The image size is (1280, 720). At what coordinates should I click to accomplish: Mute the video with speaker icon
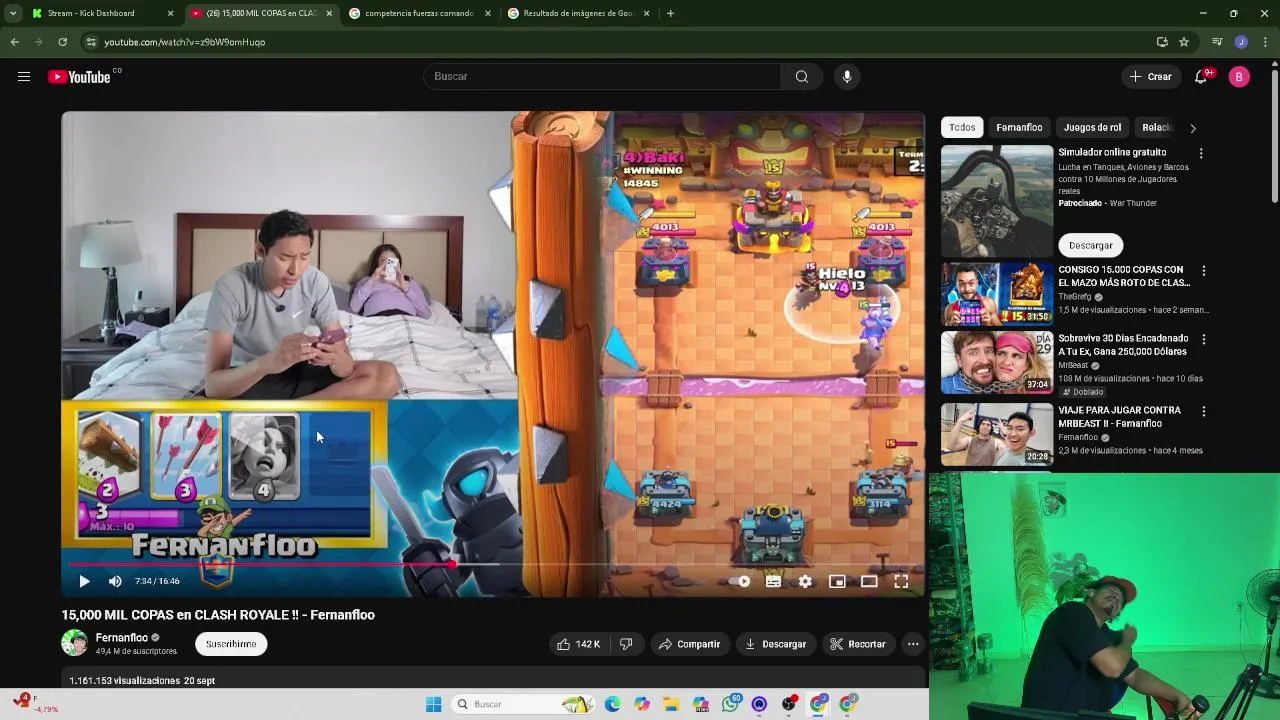[x=115, y=581]
